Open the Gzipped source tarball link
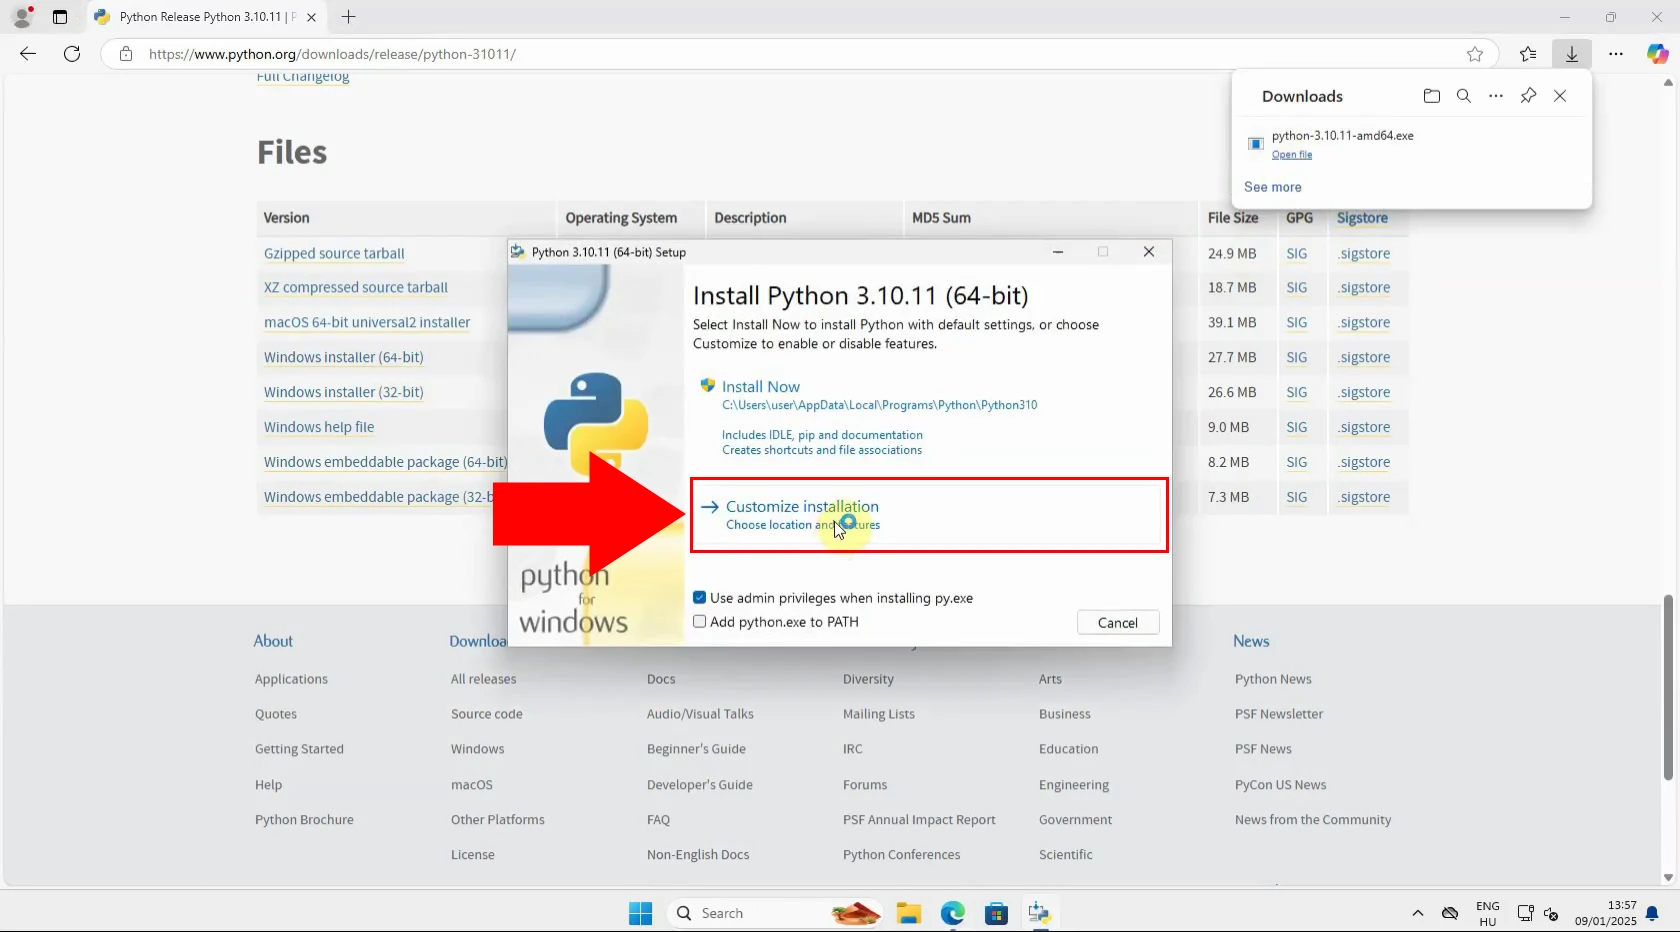This screenshot has width=1680, height=932. (334, 254)
